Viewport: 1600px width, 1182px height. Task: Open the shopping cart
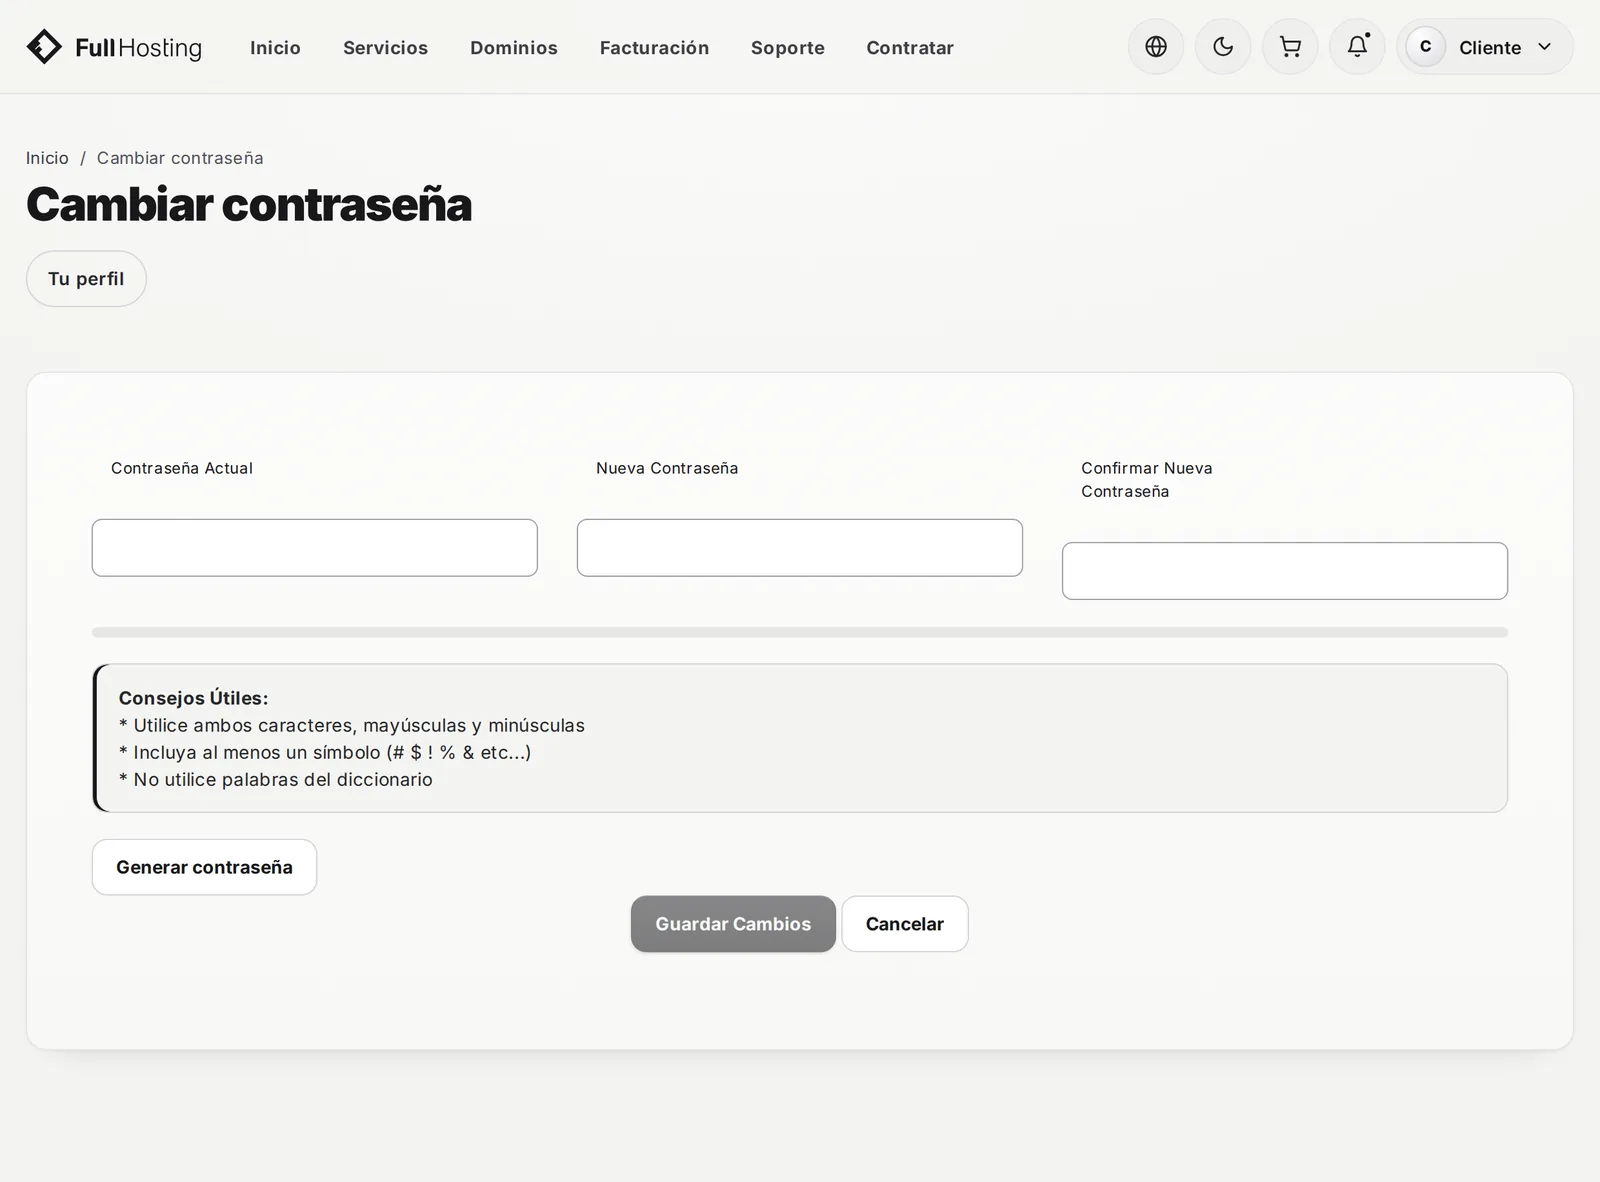(x=1290, y=47)
